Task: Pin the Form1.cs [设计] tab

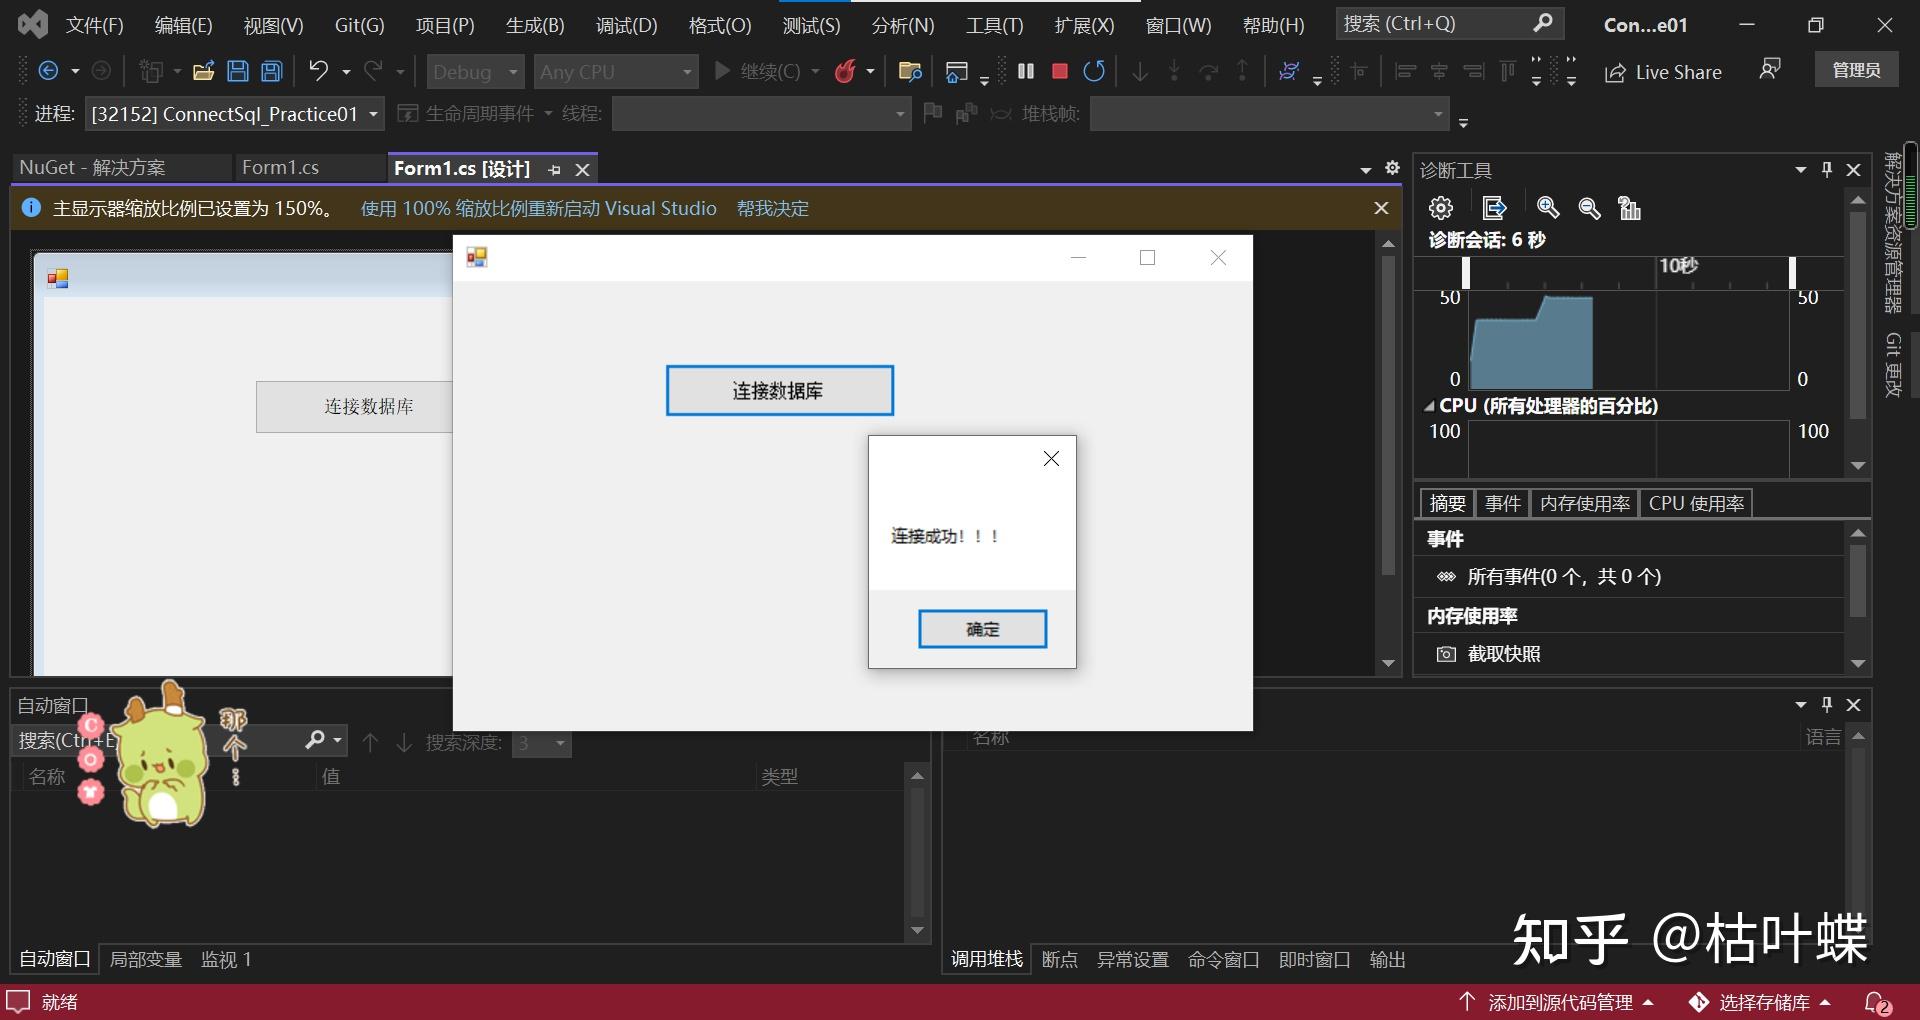Action: [x=554, y=170]
